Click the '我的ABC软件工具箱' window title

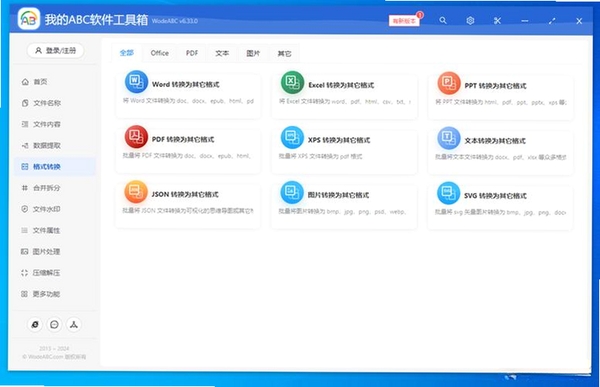[96, 20]
